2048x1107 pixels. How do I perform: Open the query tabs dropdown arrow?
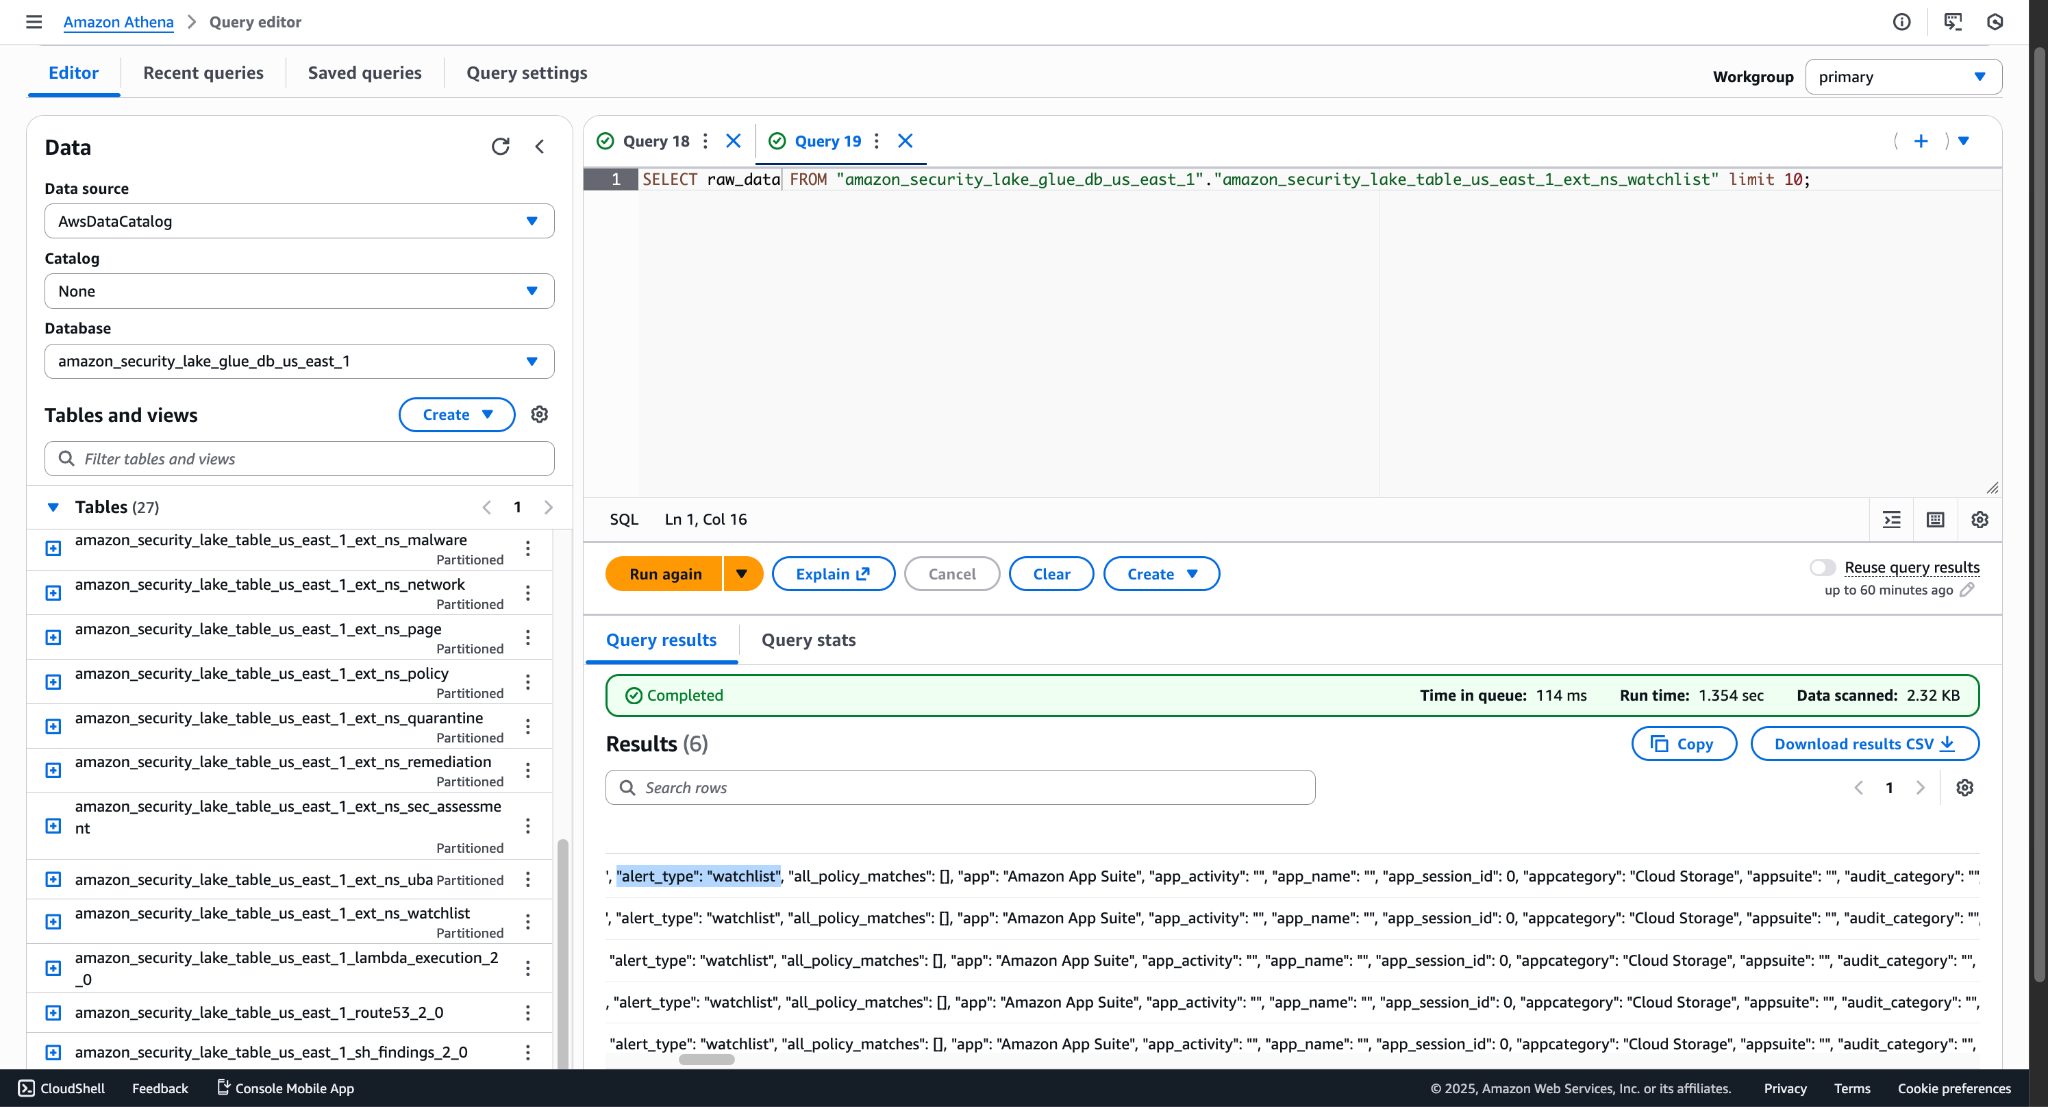[1964, 141]
